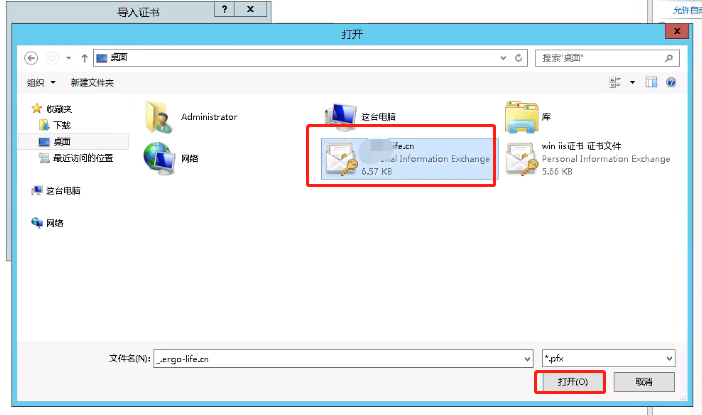Select the win iis certificate file

click(588, 159)
